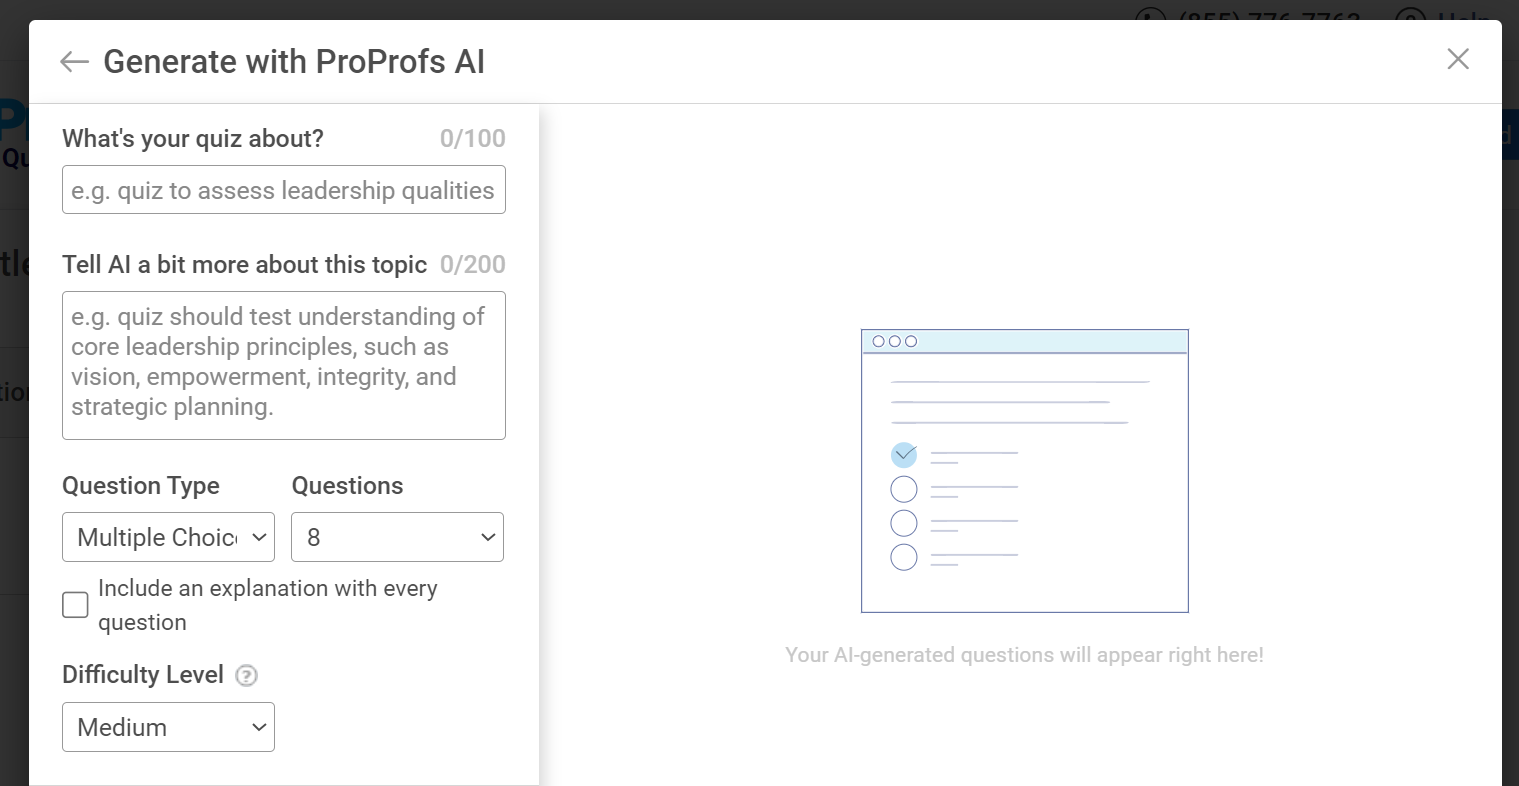Image resolution: width=1519 pixels, height=786 pixels.
Task: Click the checked circle in the preview illustration
Action: pyautogui.click(x=904, y=455)
